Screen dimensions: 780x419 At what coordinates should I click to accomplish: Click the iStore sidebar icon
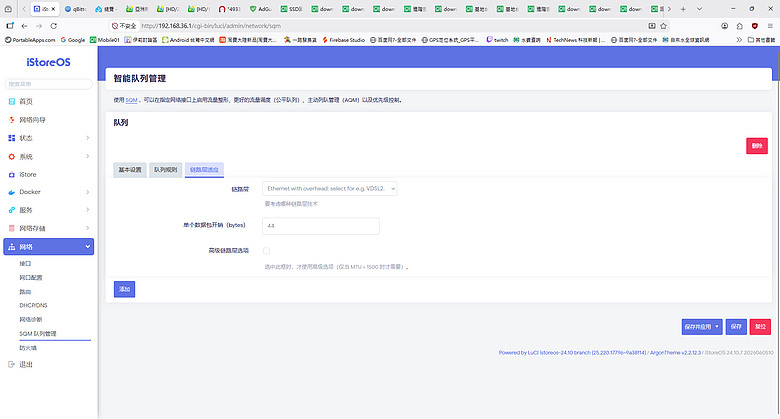tap(11, 175)
